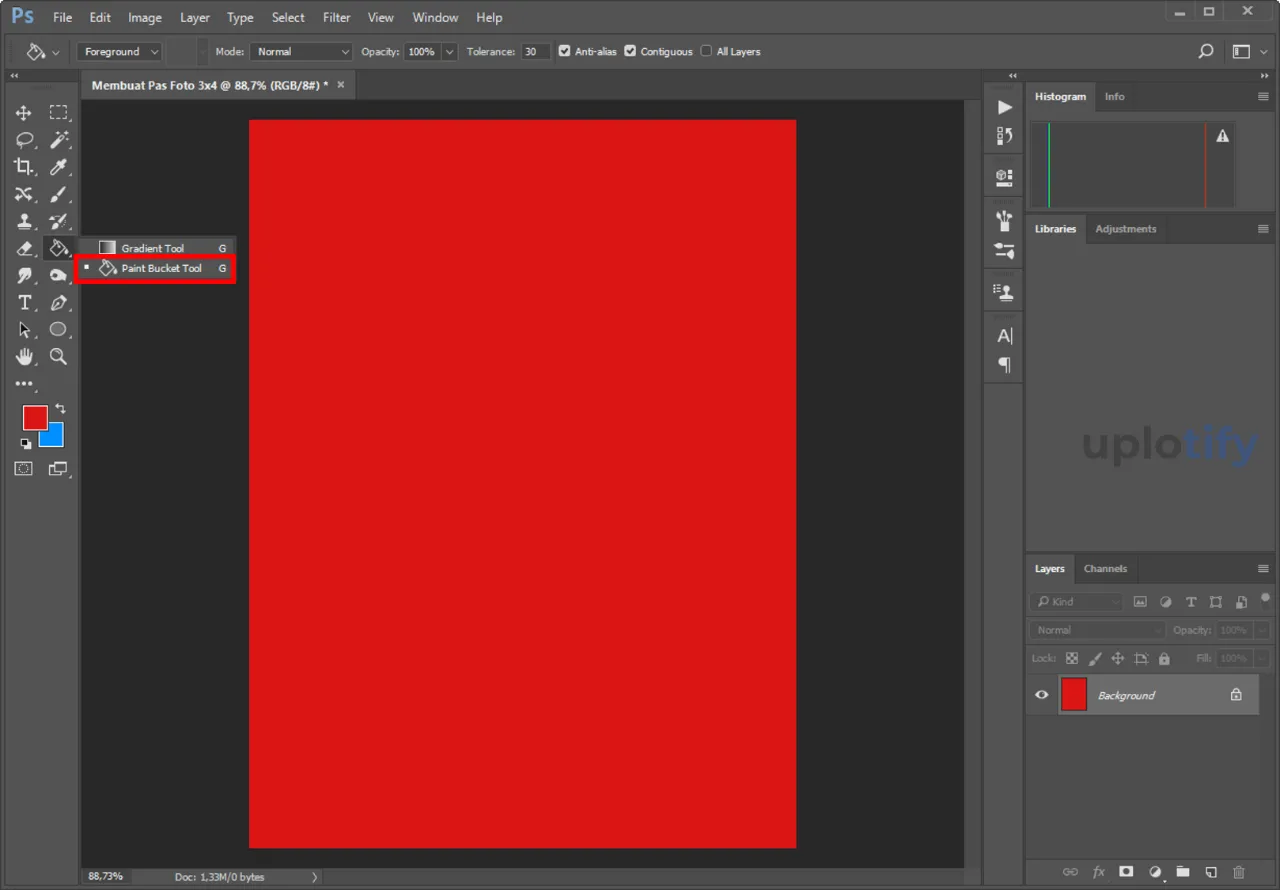
Task: Open the Character panel icon
Action: (1004, 336)
